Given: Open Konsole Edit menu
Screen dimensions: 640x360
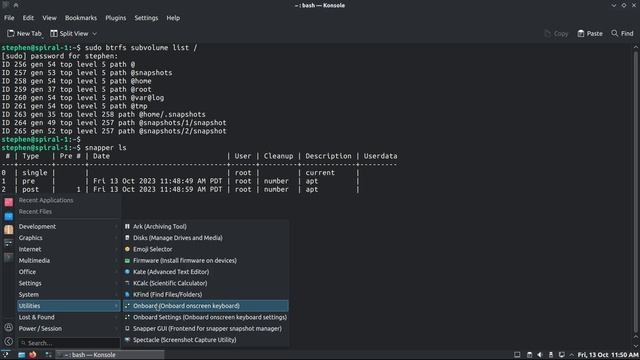Looking at the screenshot, I should tap(28, 18).
